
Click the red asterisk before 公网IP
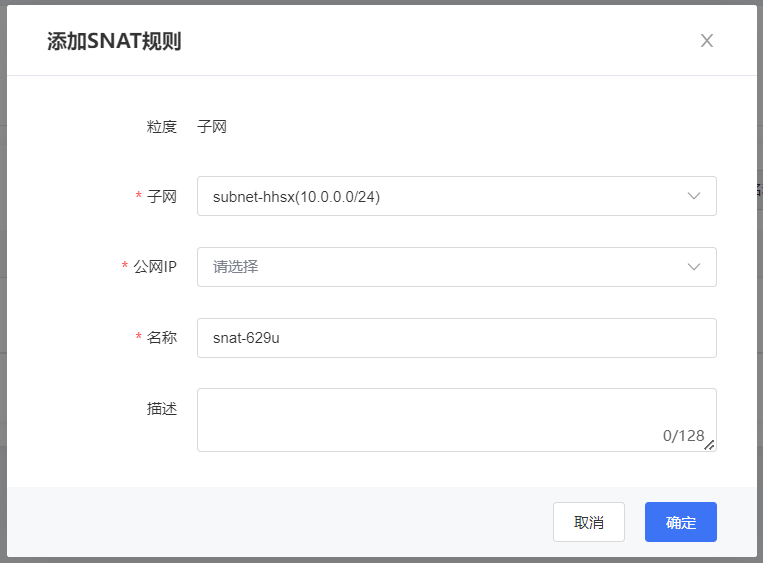[125, 267]
